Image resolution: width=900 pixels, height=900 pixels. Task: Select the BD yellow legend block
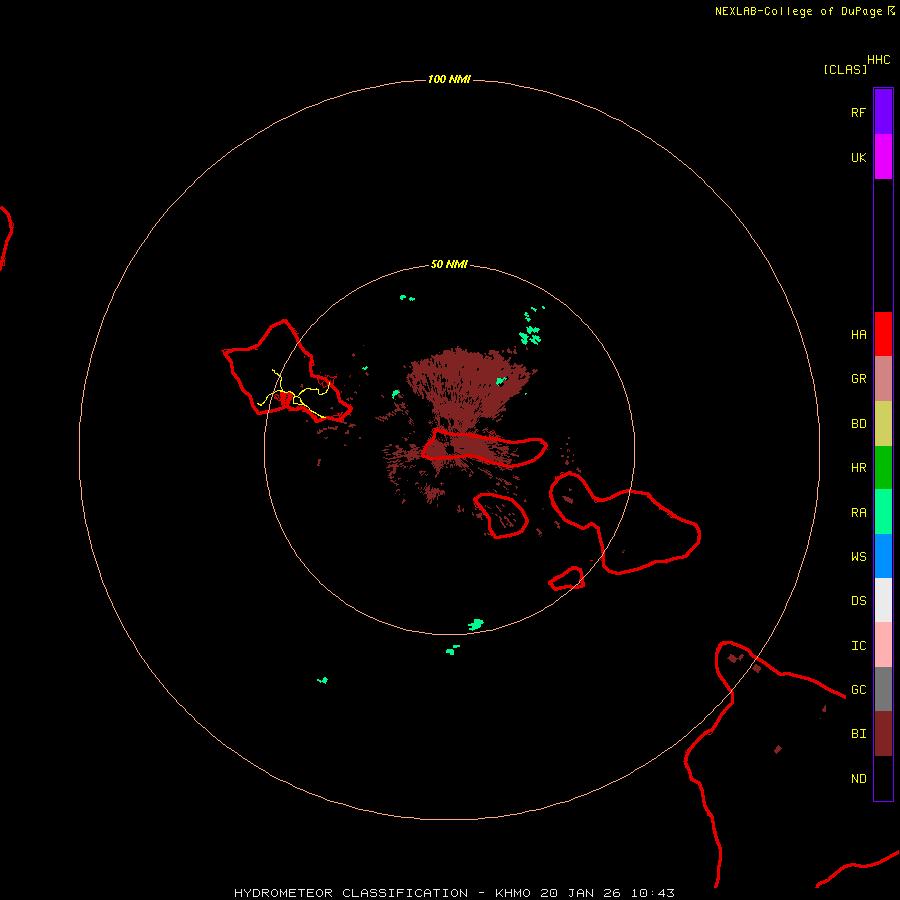[x=883, y=423]
